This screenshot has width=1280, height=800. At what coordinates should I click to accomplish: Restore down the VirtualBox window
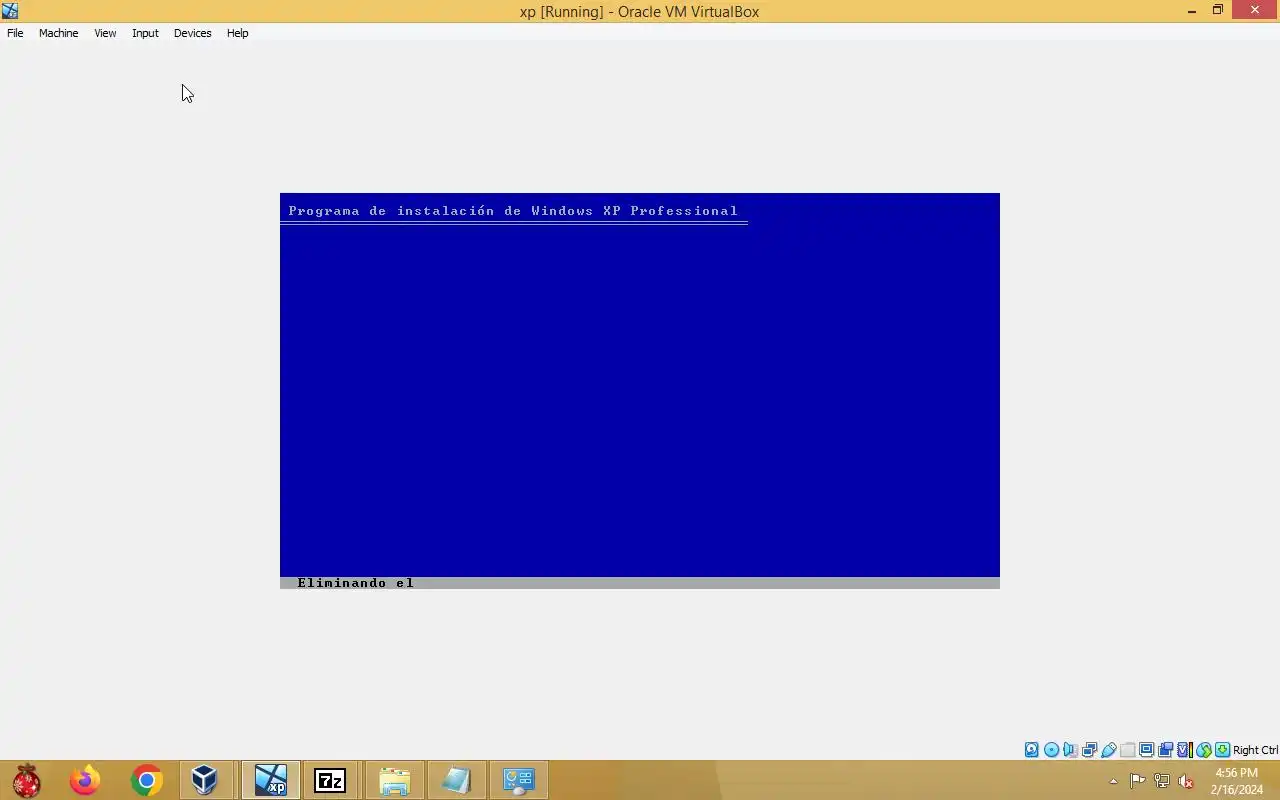click(x=1218, y=11)
